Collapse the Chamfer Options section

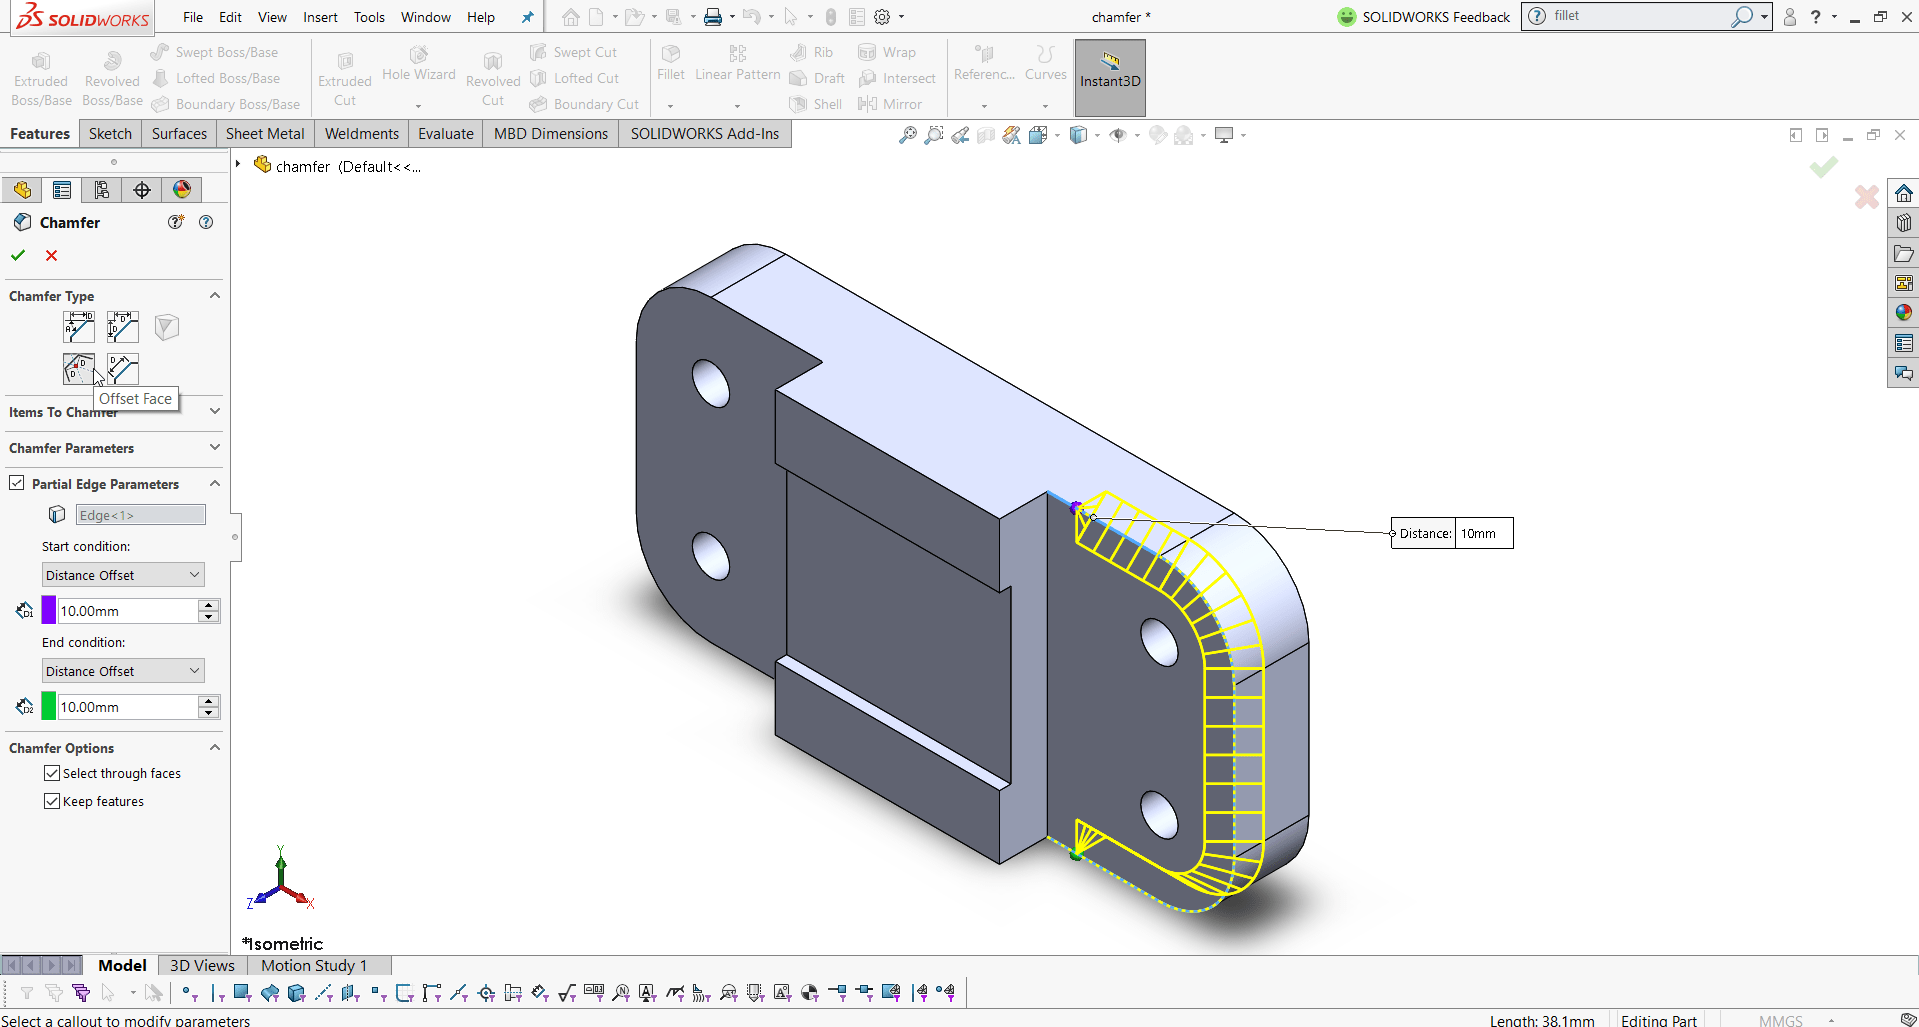pyautogui.click(x=214, y=747)
